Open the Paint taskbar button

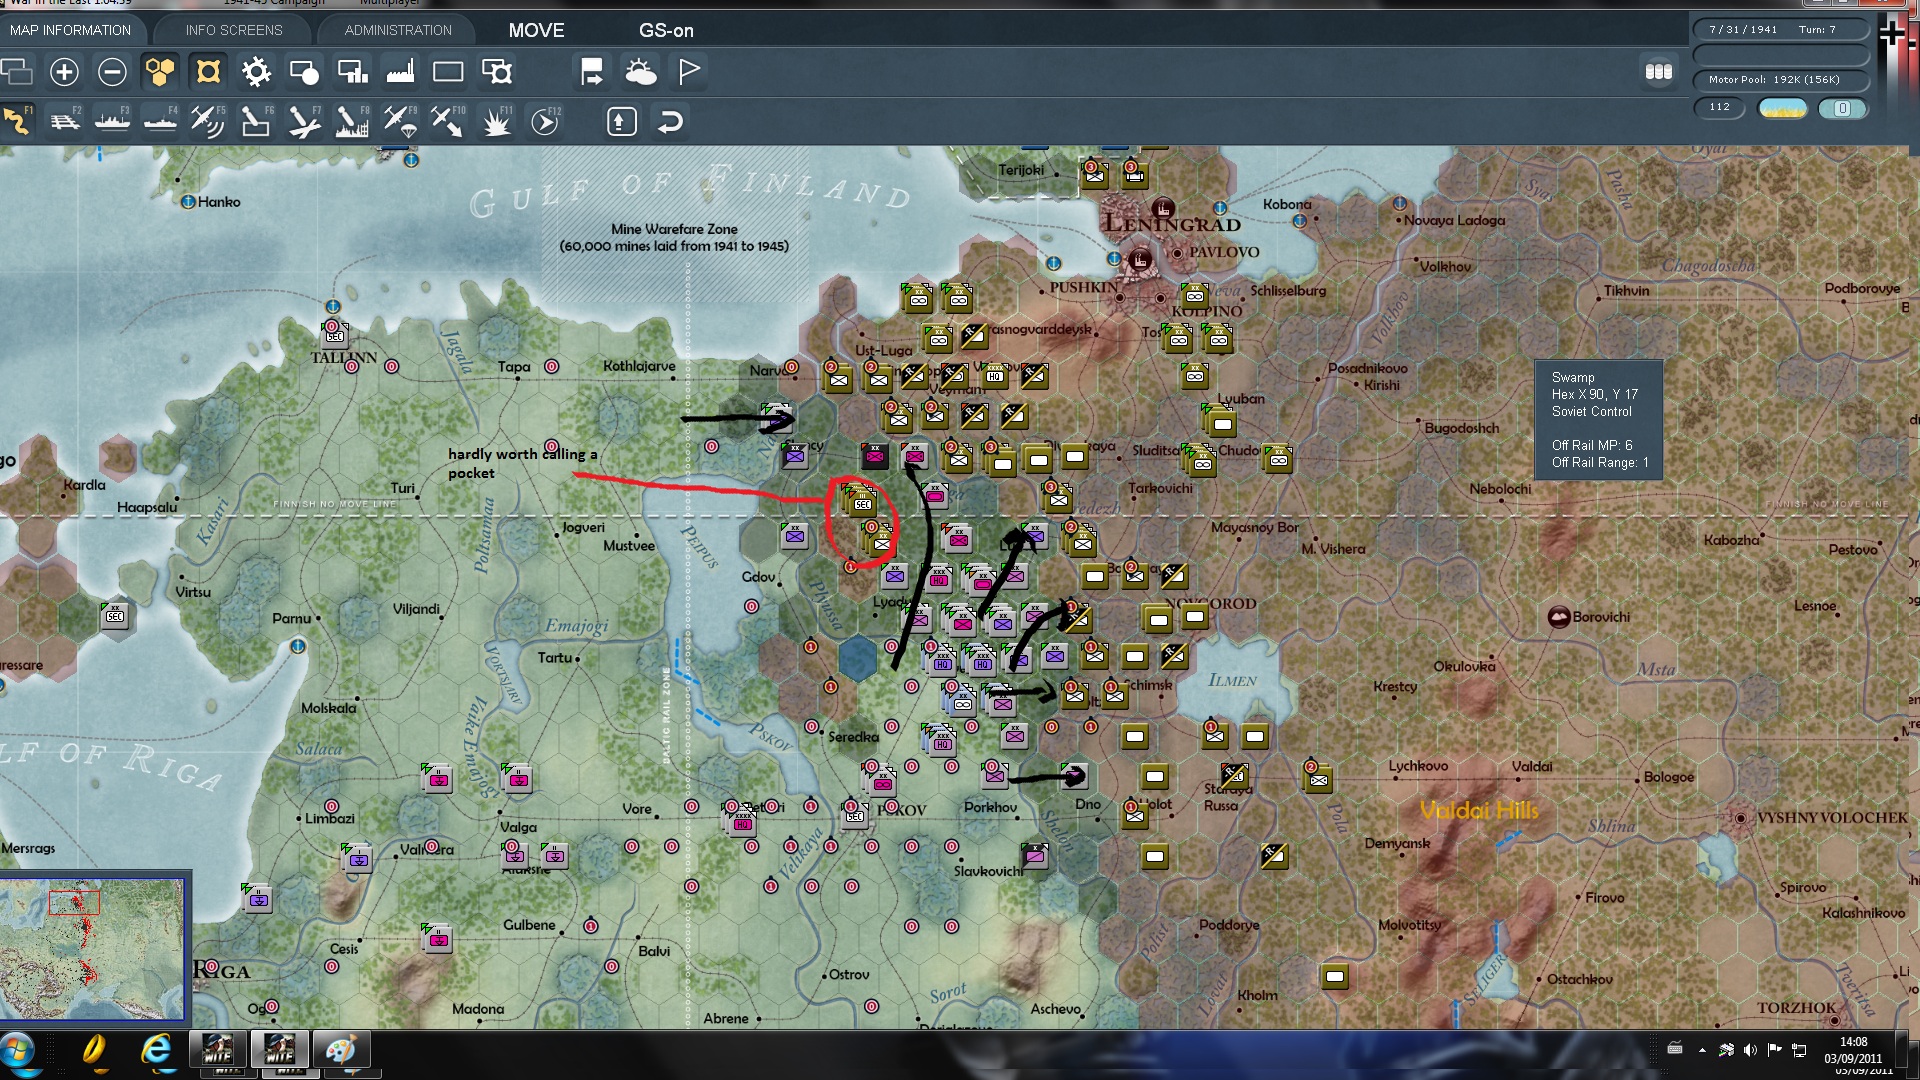pos(341,1050)
